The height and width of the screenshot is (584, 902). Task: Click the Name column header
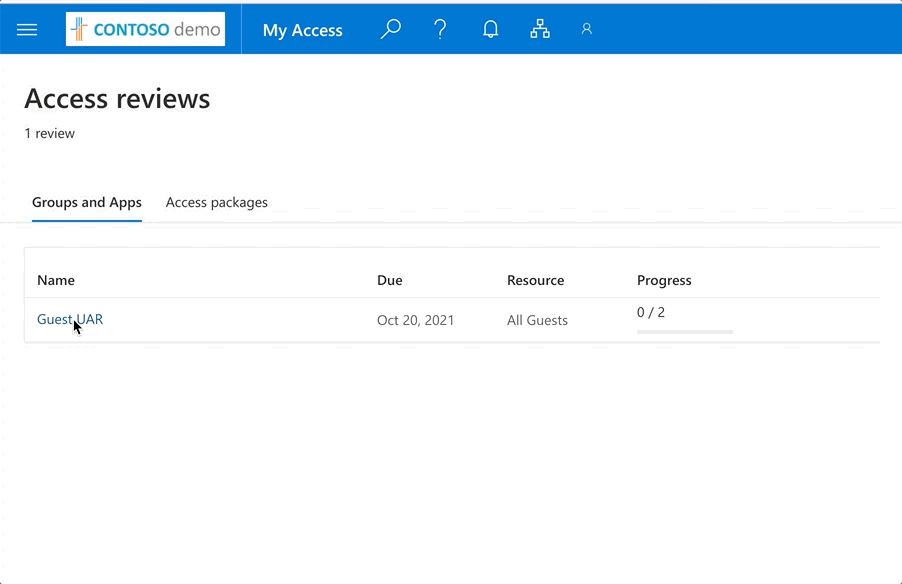pyautogui.click(x=56, y=280)
